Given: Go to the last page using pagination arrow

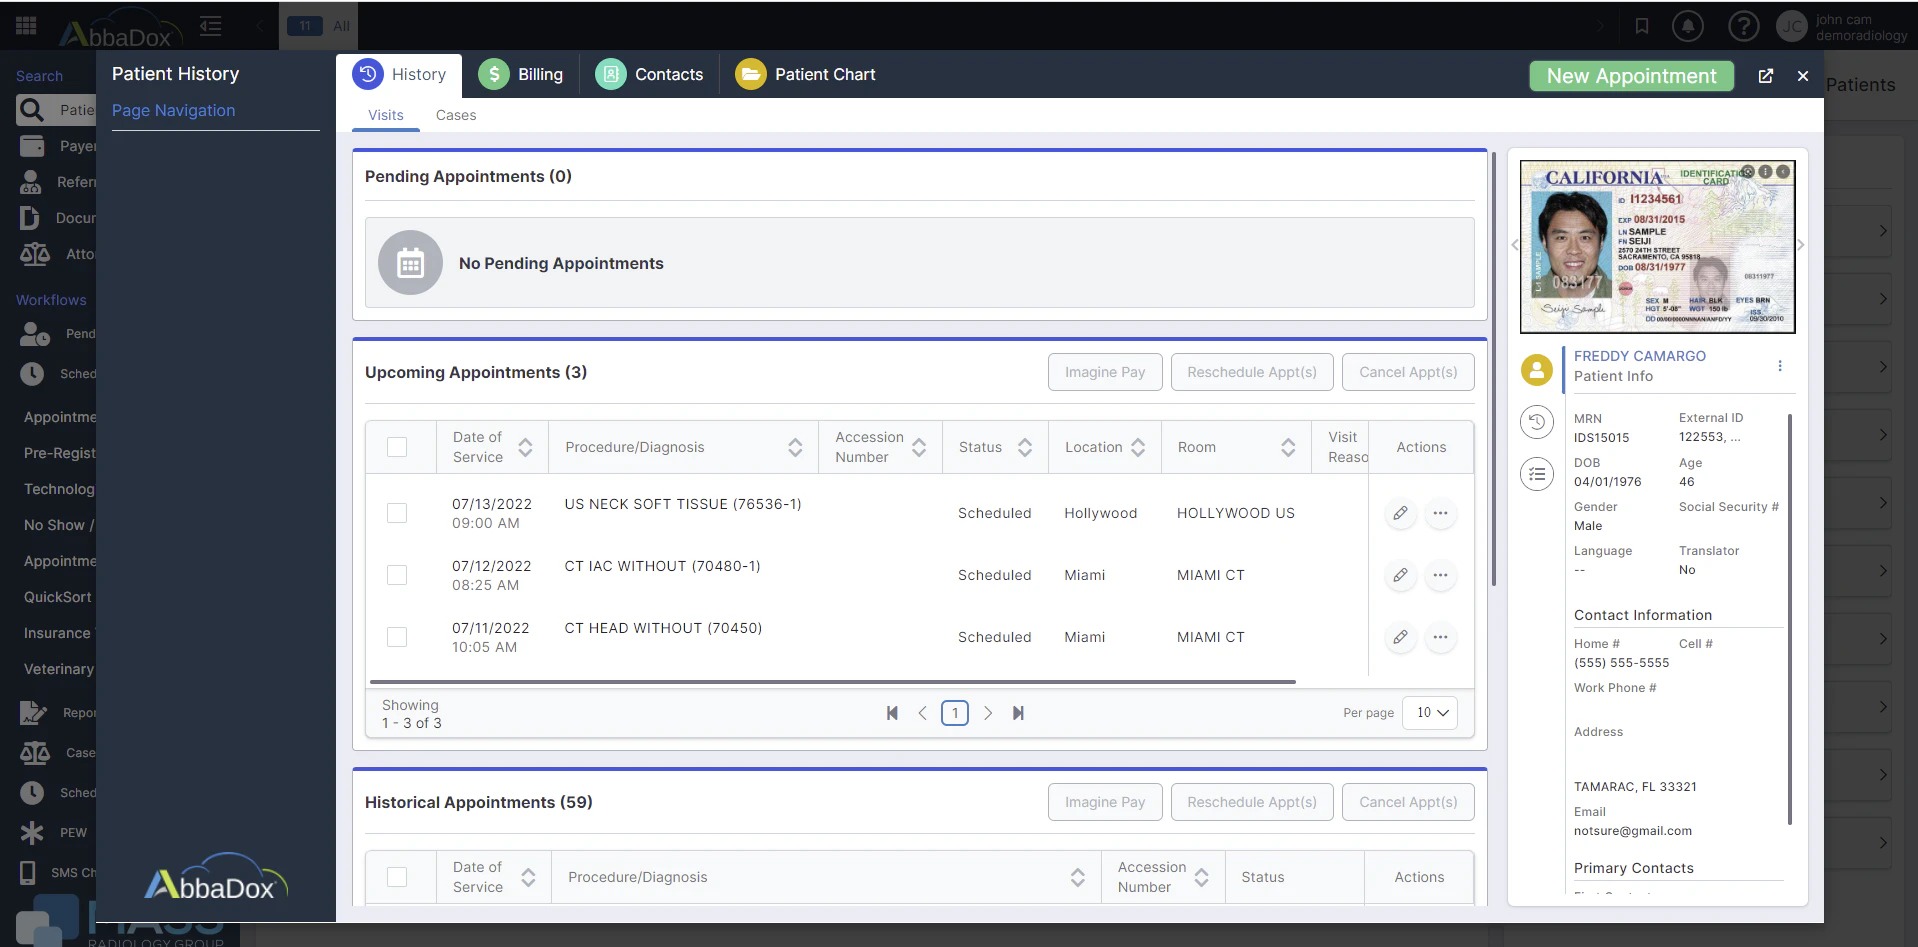Looking at the screenshot, I should pos(1019,713).
